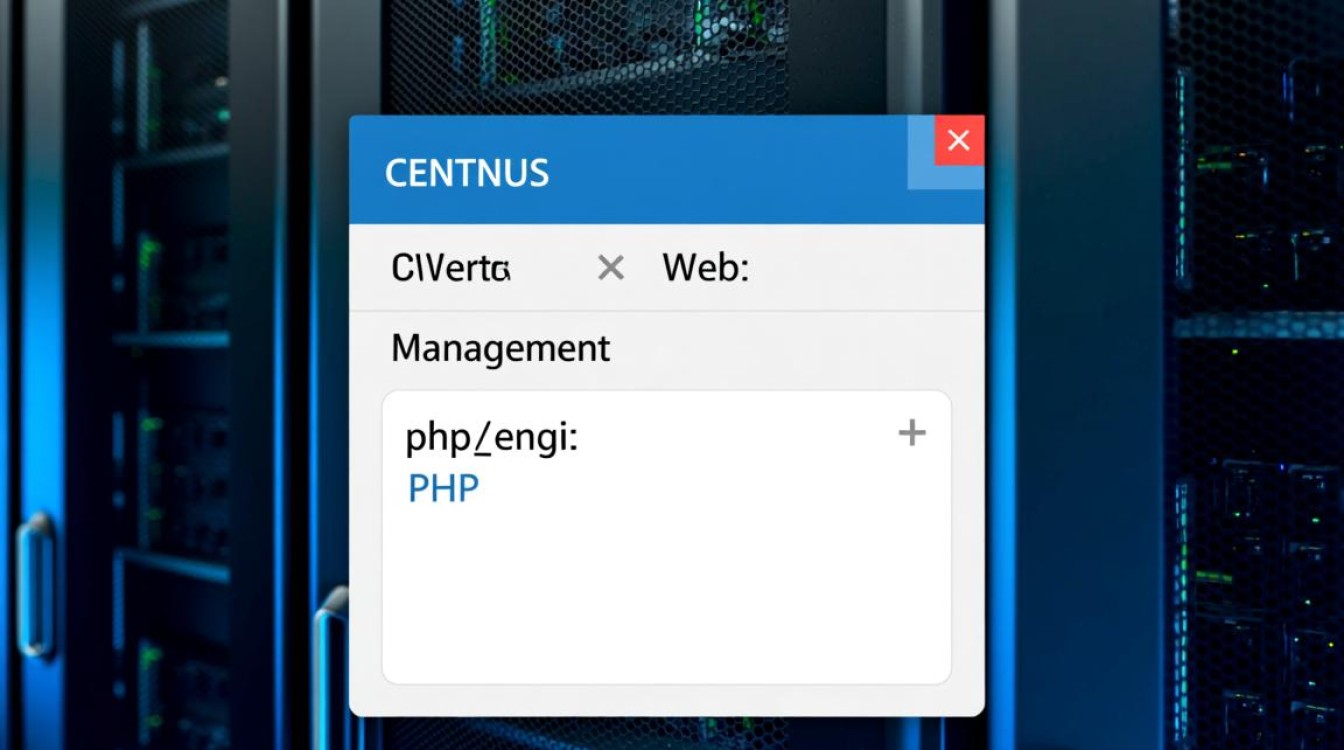Click the blue title bar right of CENTNUS
1344x750 pixels.
[x=730, y=172]
